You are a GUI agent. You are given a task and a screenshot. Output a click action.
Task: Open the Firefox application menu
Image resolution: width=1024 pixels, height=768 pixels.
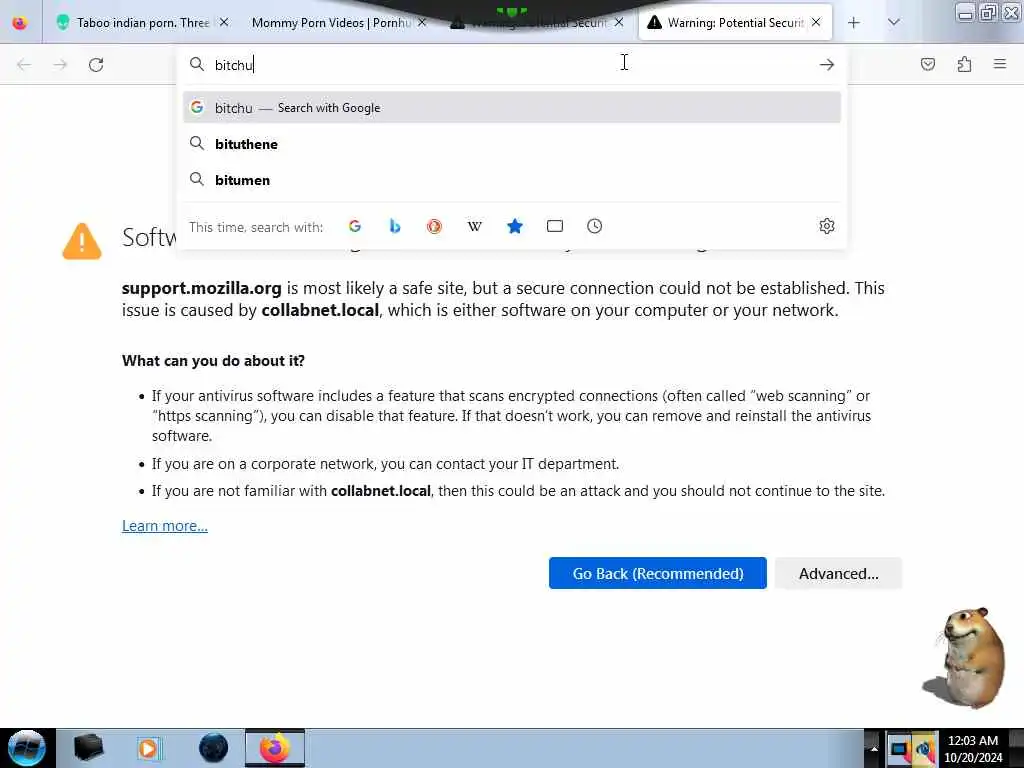pyautogui.click(x=1000, y=64)
